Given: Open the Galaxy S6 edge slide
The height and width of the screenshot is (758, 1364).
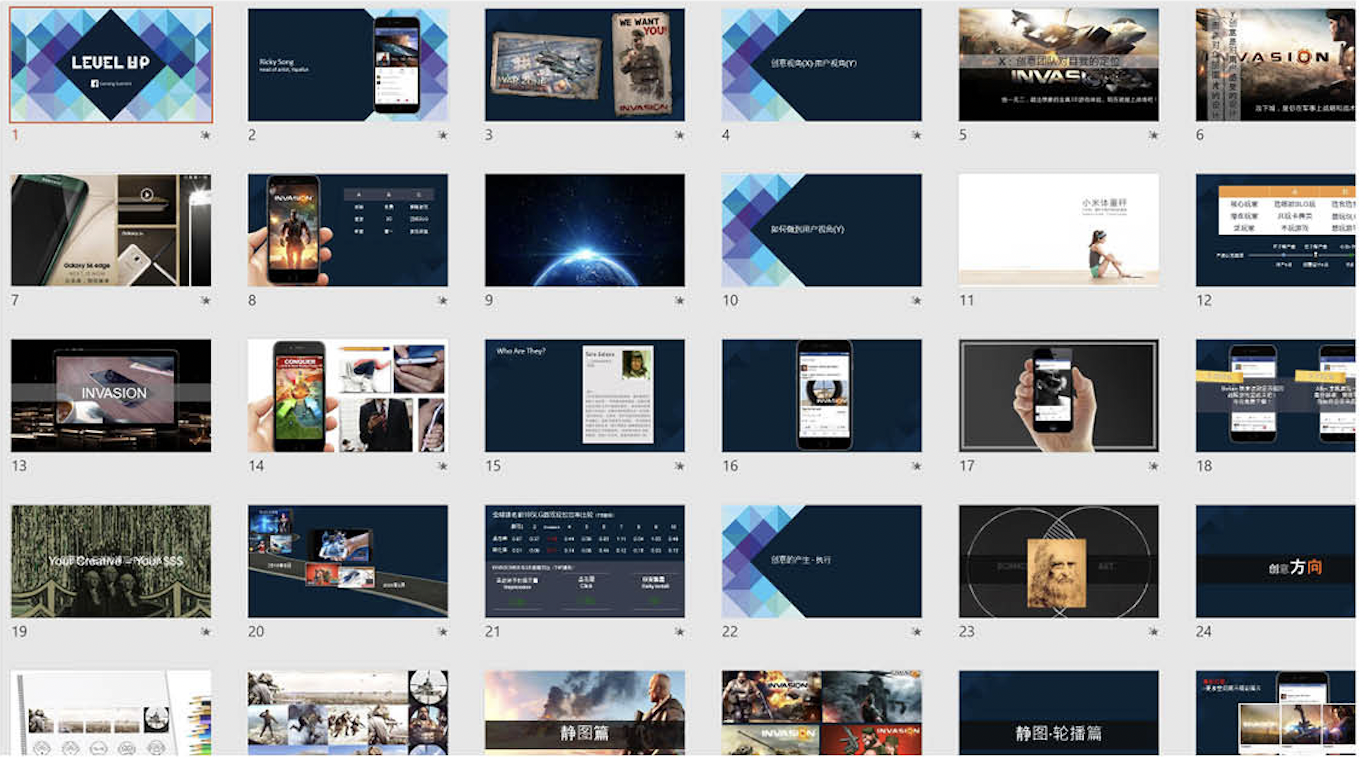Looking at the screenshot, I should [111, 230].
